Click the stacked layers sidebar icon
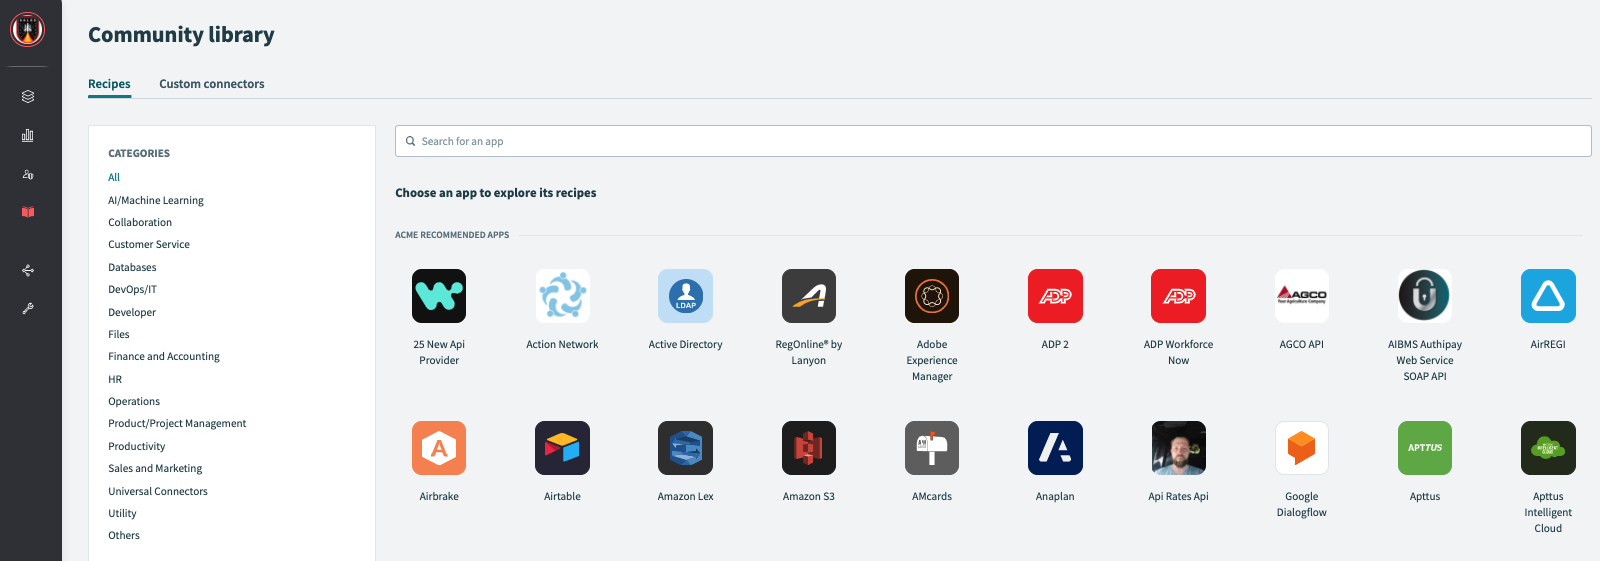 [28, 97]
